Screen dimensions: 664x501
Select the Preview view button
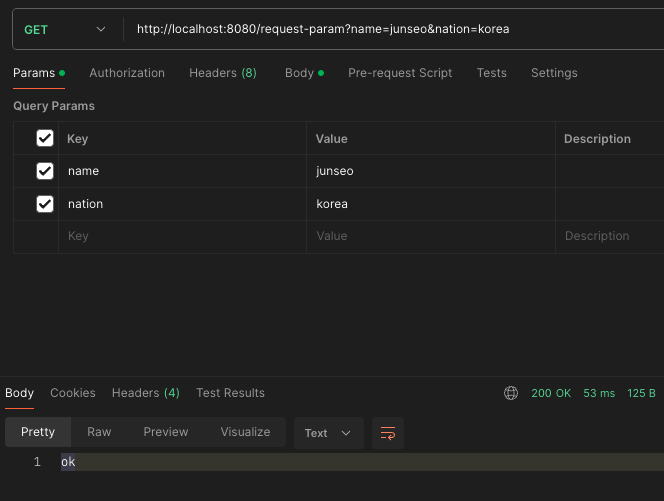click(x=166, y=432)
